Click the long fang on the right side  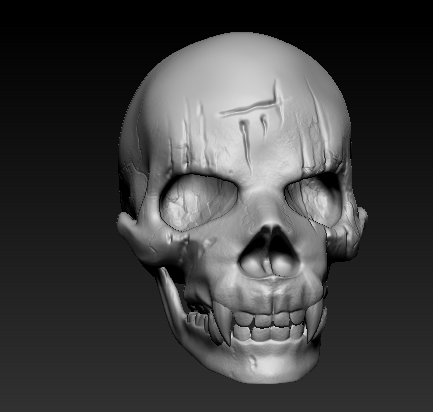pyautogui.click(x=314, y=319)
